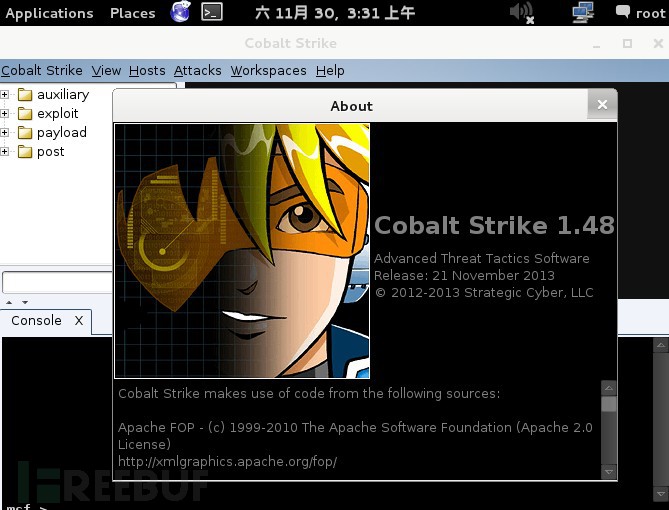Click the Advanced Threat Tactics Software line

tap(482, 258)
